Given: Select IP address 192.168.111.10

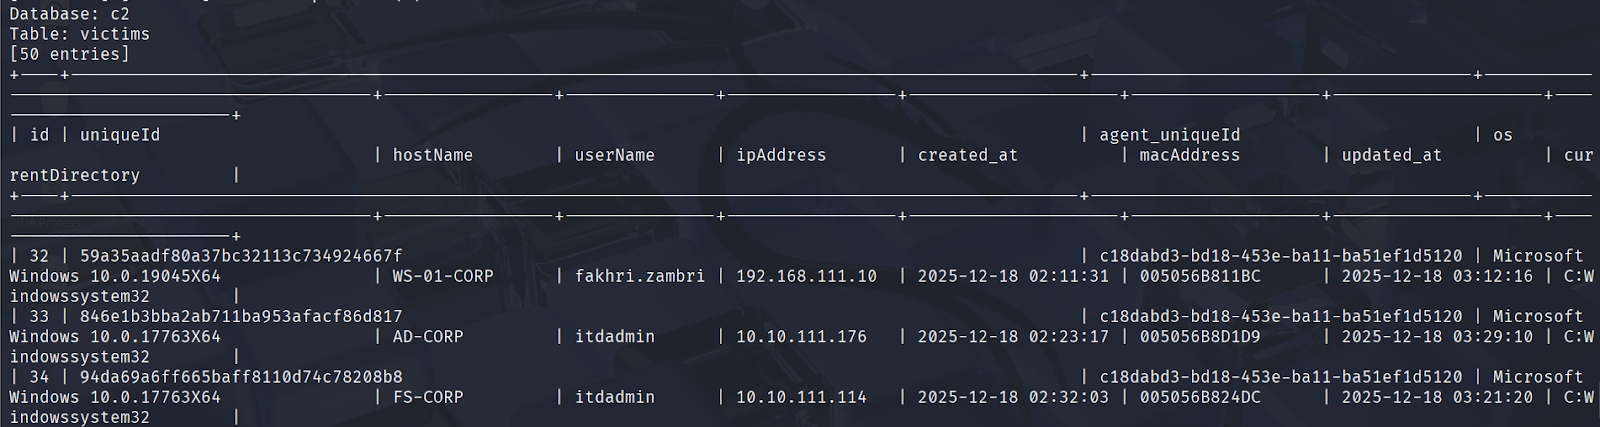Looking at the screenshot, I should (x=806, y=276).
